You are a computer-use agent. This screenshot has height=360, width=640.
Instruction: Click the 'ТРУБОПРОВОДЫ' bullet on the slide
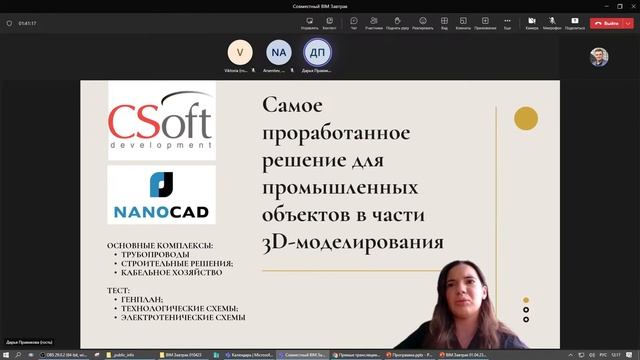click(155, 255)
